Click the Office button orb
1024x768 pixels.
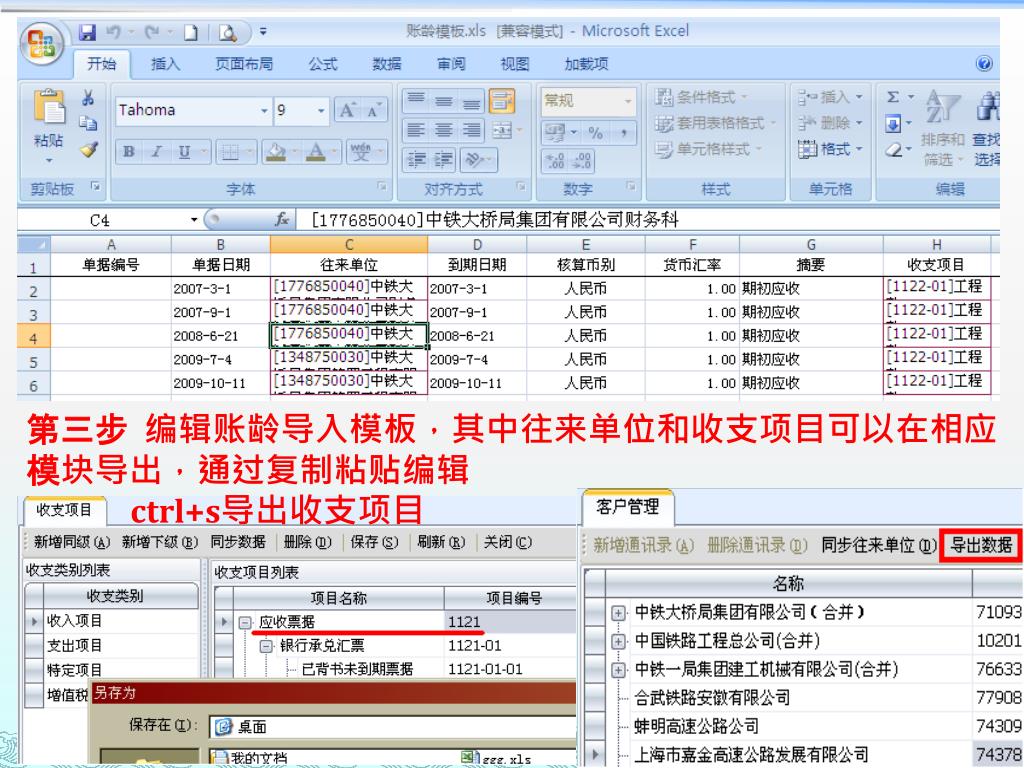point(42,44)
